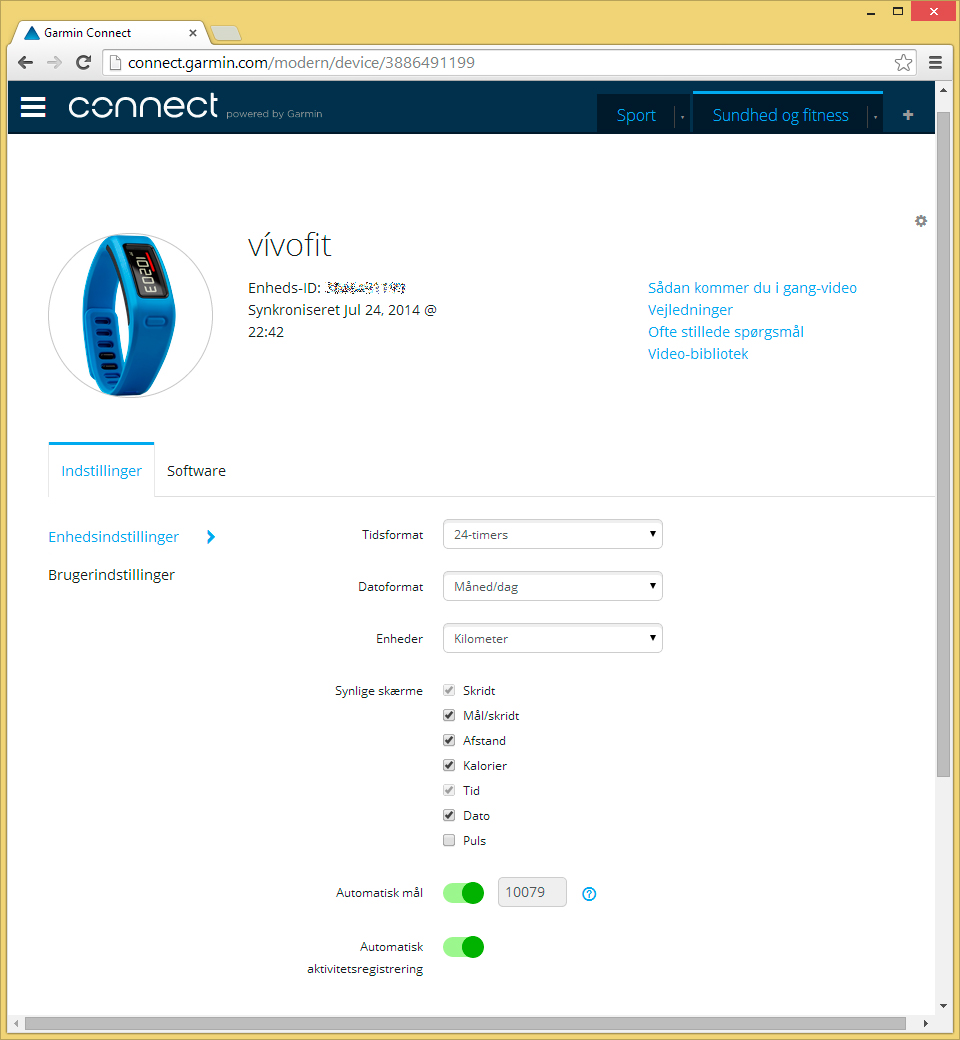The image size is (960, 1040).
Task: Turn off the Automatisk mål switch
Action: (x=464, y=893)
